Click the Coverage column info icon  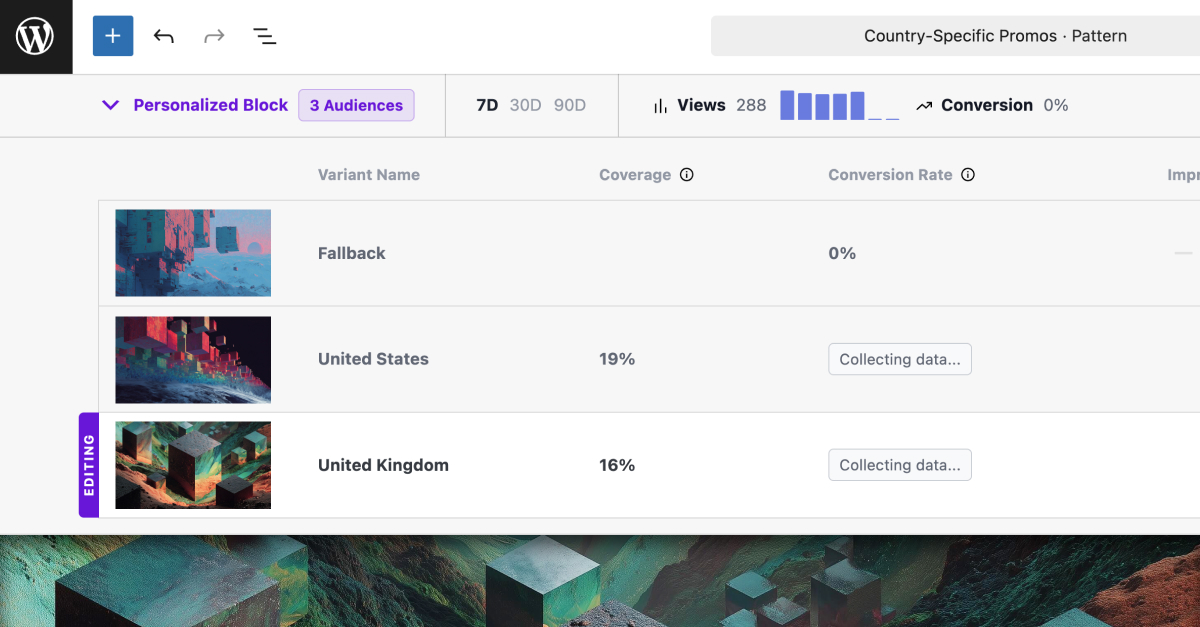686,174
